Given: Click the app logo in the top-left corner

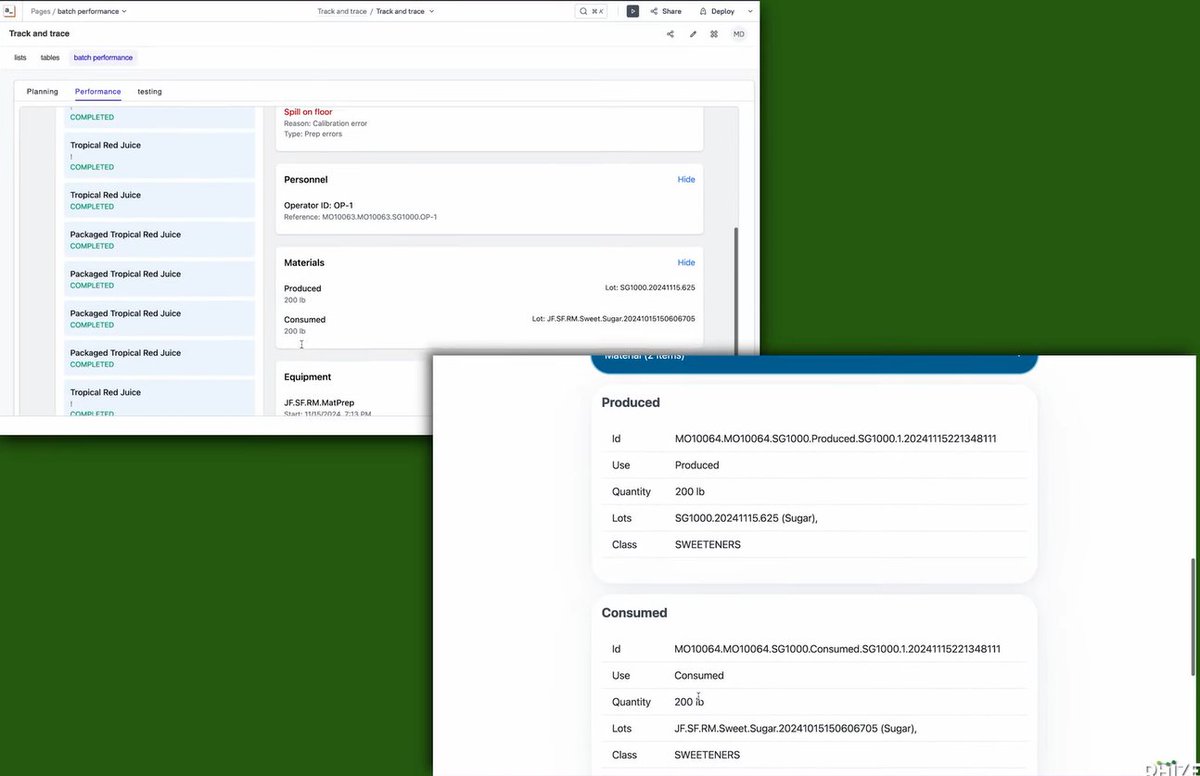Looking at the screenshot, I should pos(11,11).
